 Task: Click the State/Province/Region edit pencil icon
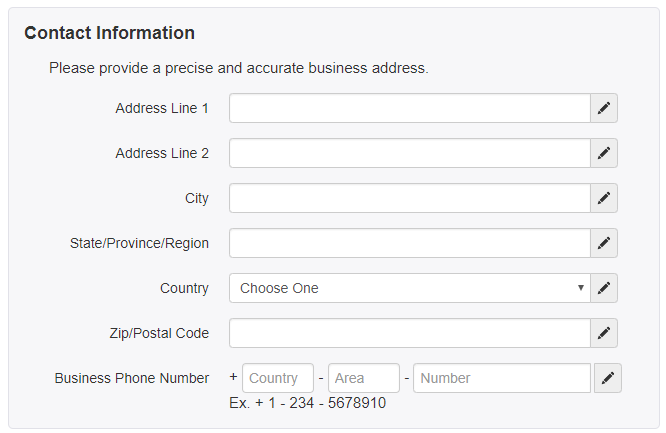[604, 243]
